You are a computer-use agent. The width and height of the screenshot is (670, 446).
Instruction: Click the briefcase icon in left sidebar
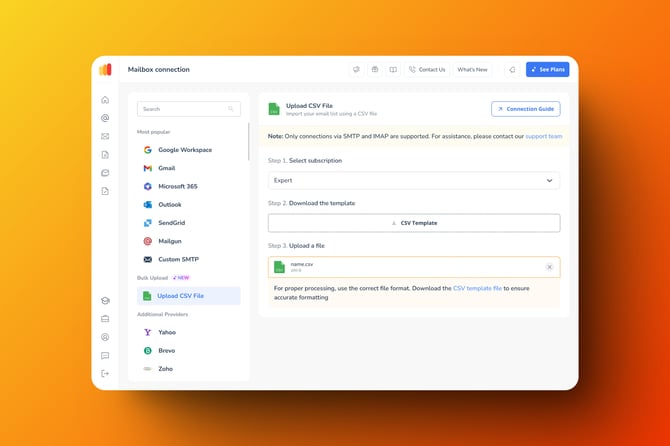tap(105, 319)
